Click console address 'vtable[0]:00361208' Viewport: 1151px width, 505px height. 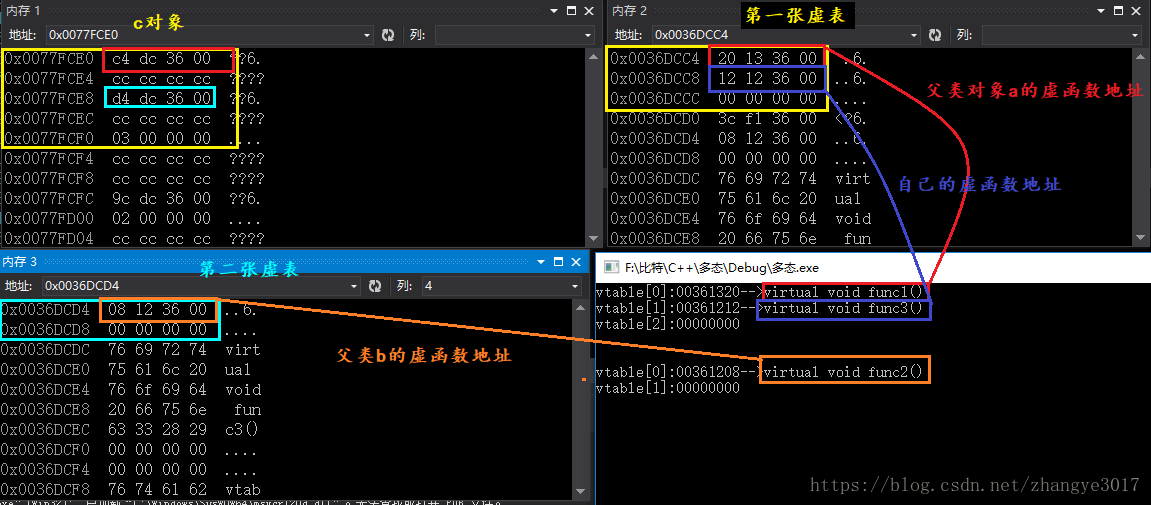coord(668,371)
